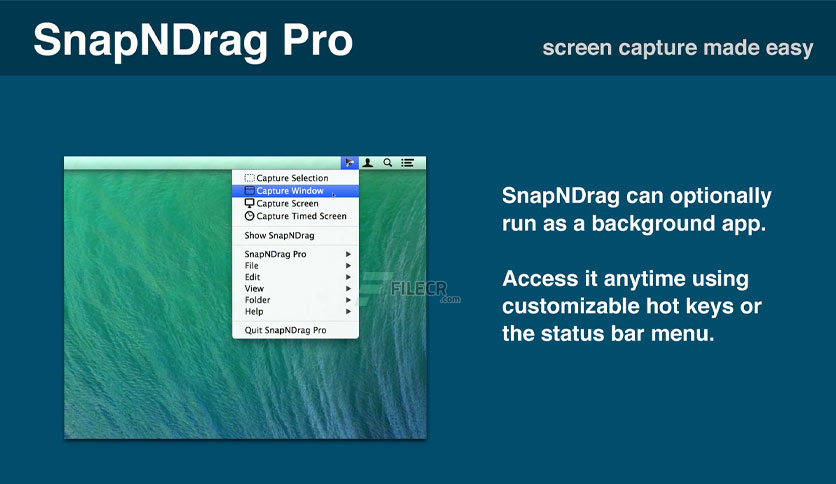Choose Quit SnapNDrag Pro
Viewport: 836px width, 484px height.
coord(295,330)
